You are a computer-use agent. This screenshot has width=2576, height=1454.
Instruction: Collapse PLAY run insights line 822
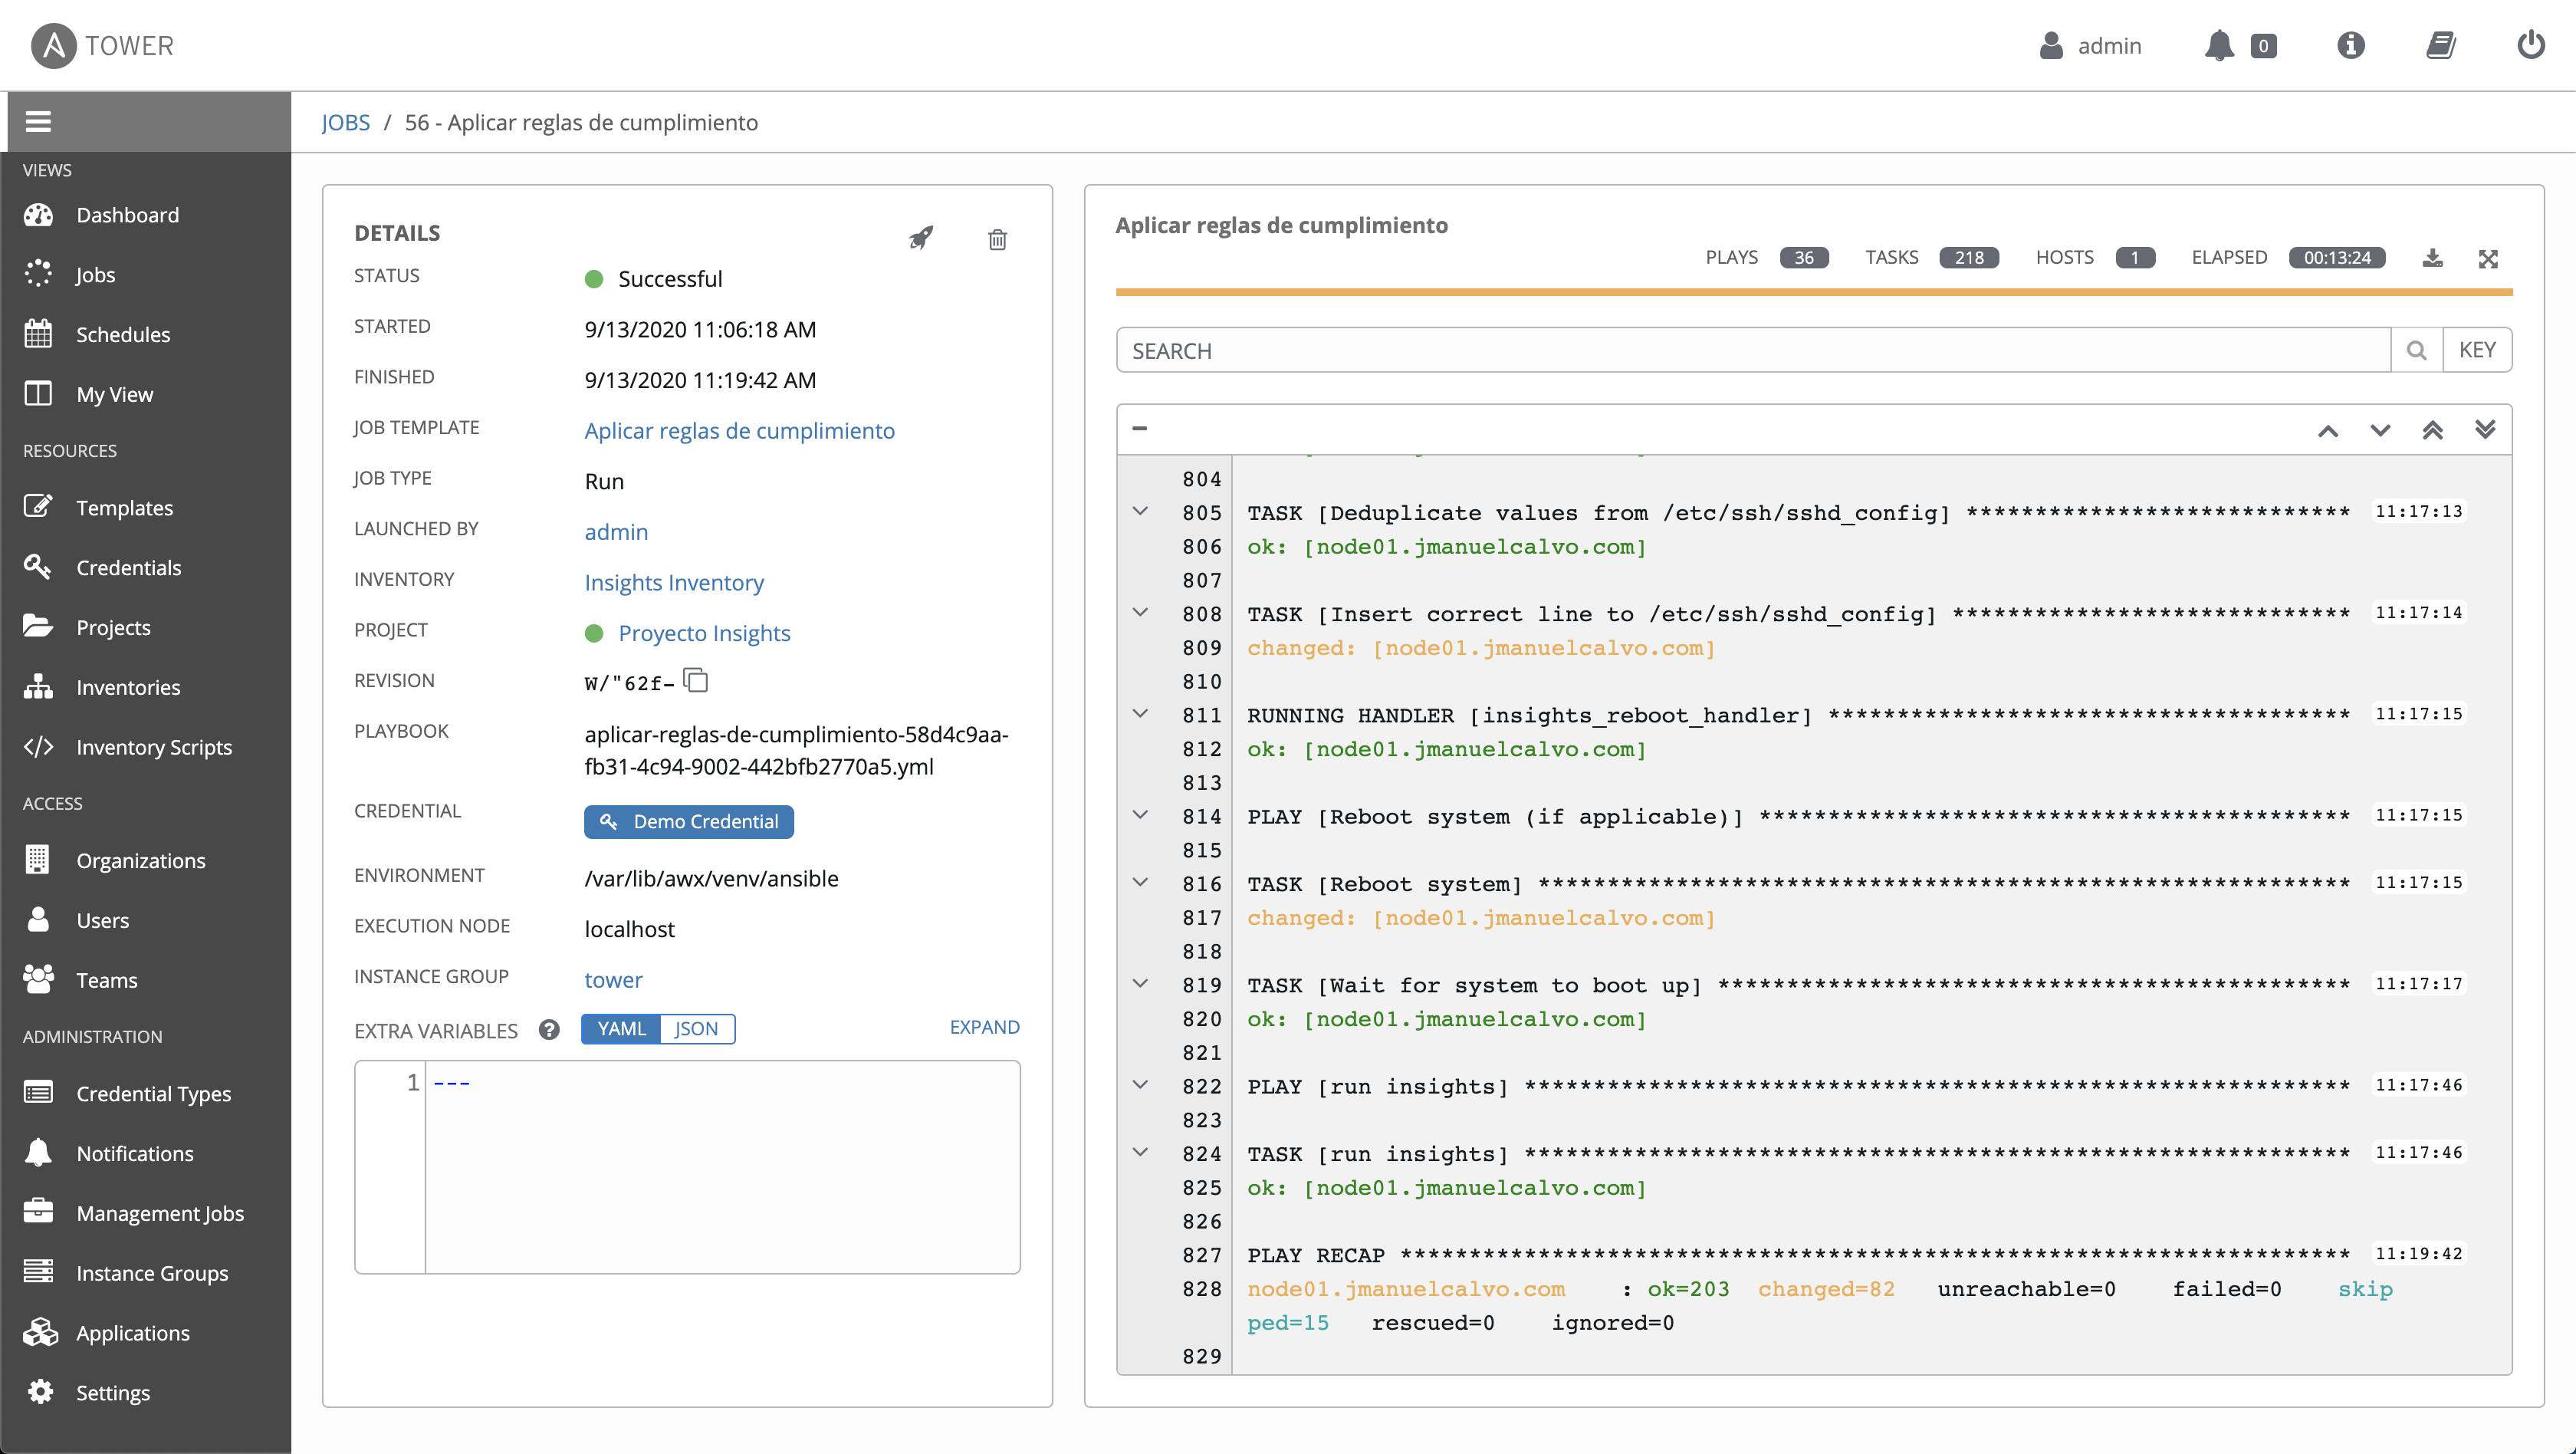point(1140,1085)
